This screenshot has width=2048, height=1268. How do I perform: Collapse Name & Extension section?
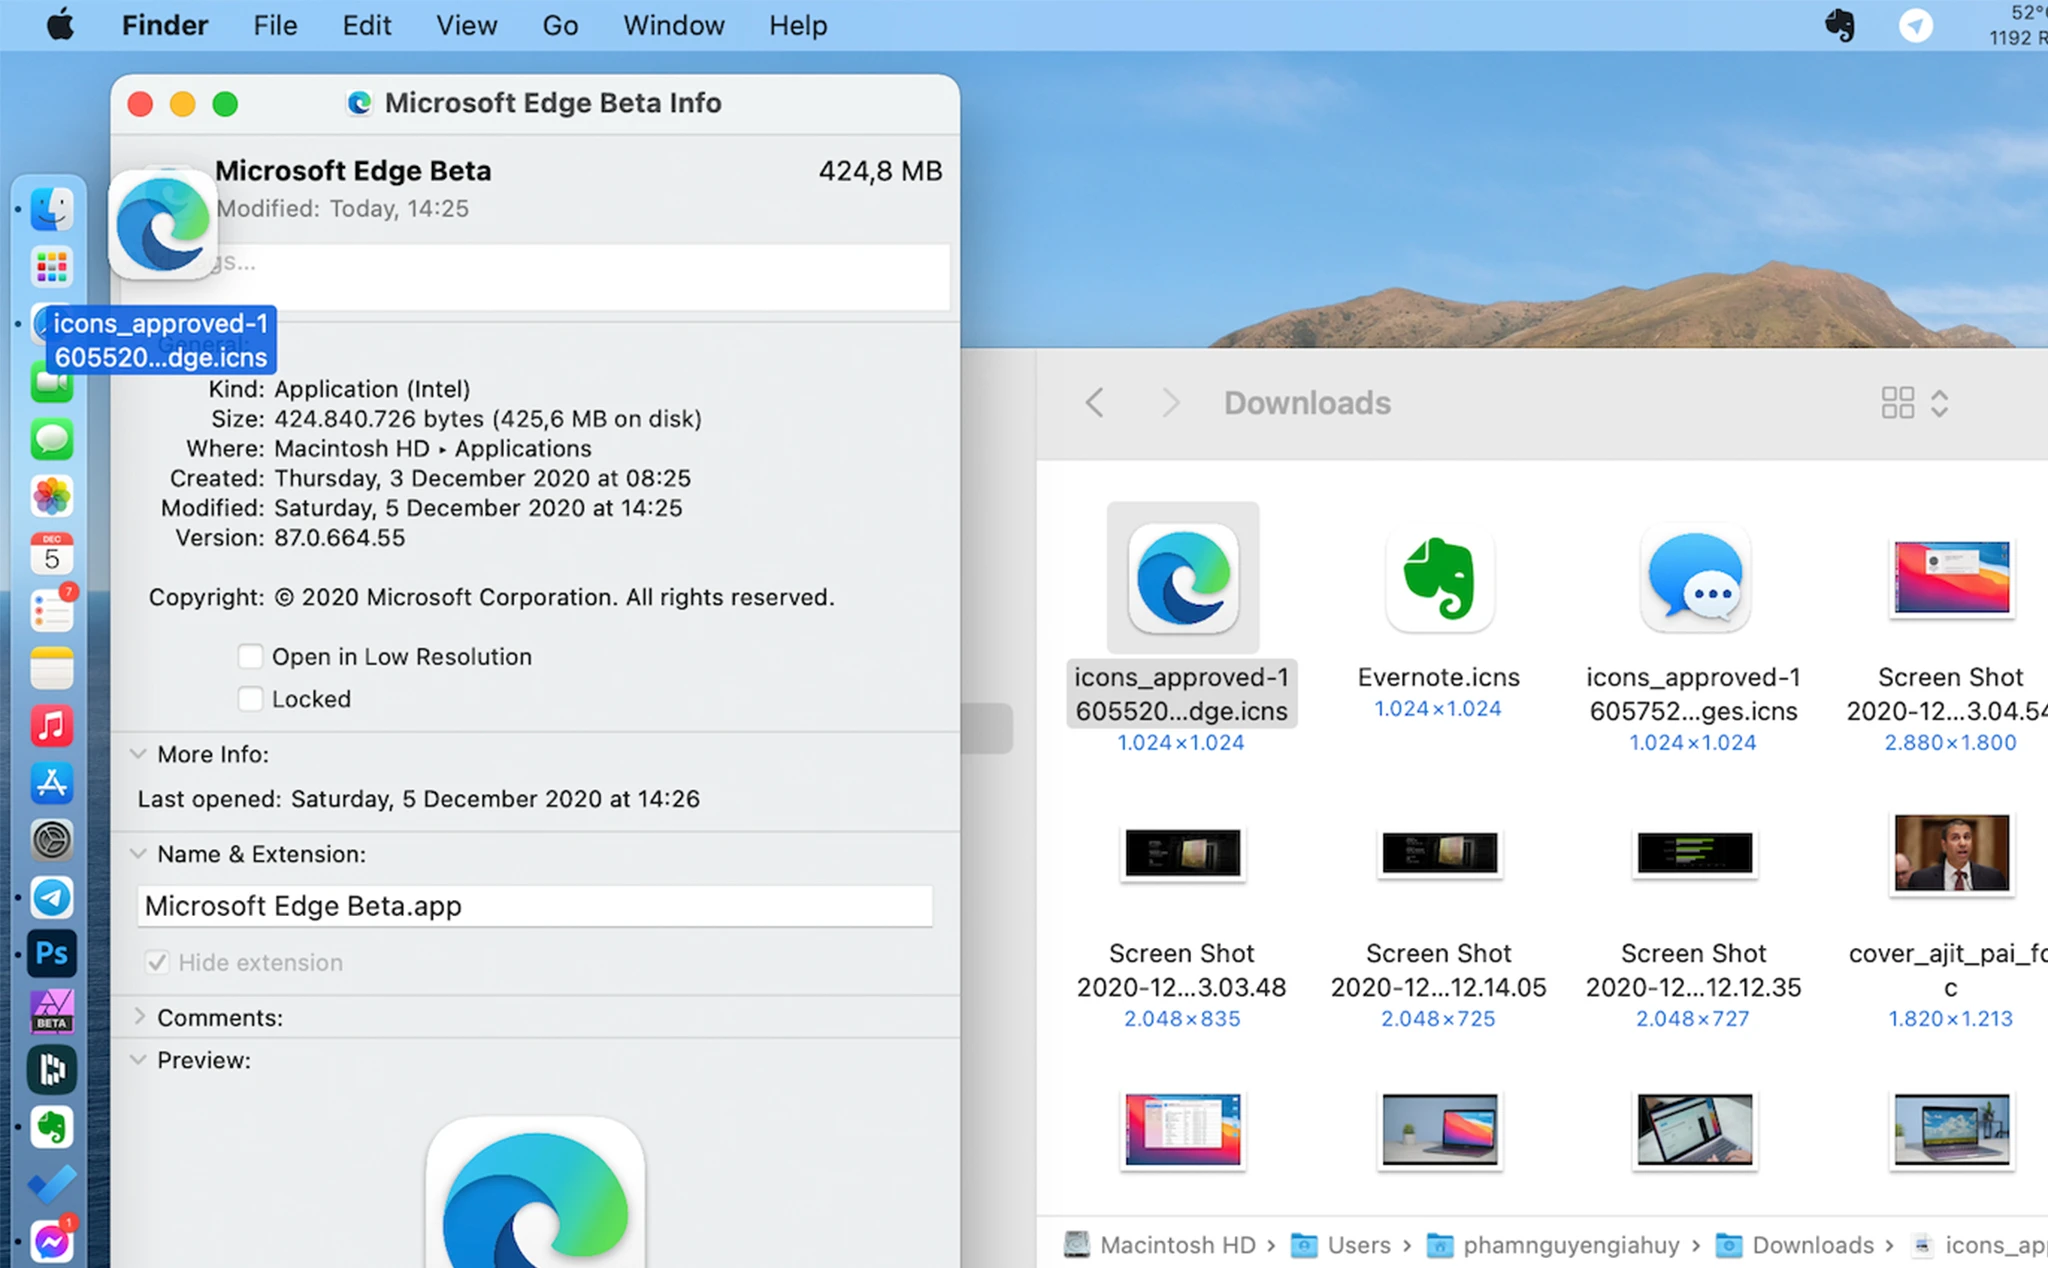click(x=138, y=853)
